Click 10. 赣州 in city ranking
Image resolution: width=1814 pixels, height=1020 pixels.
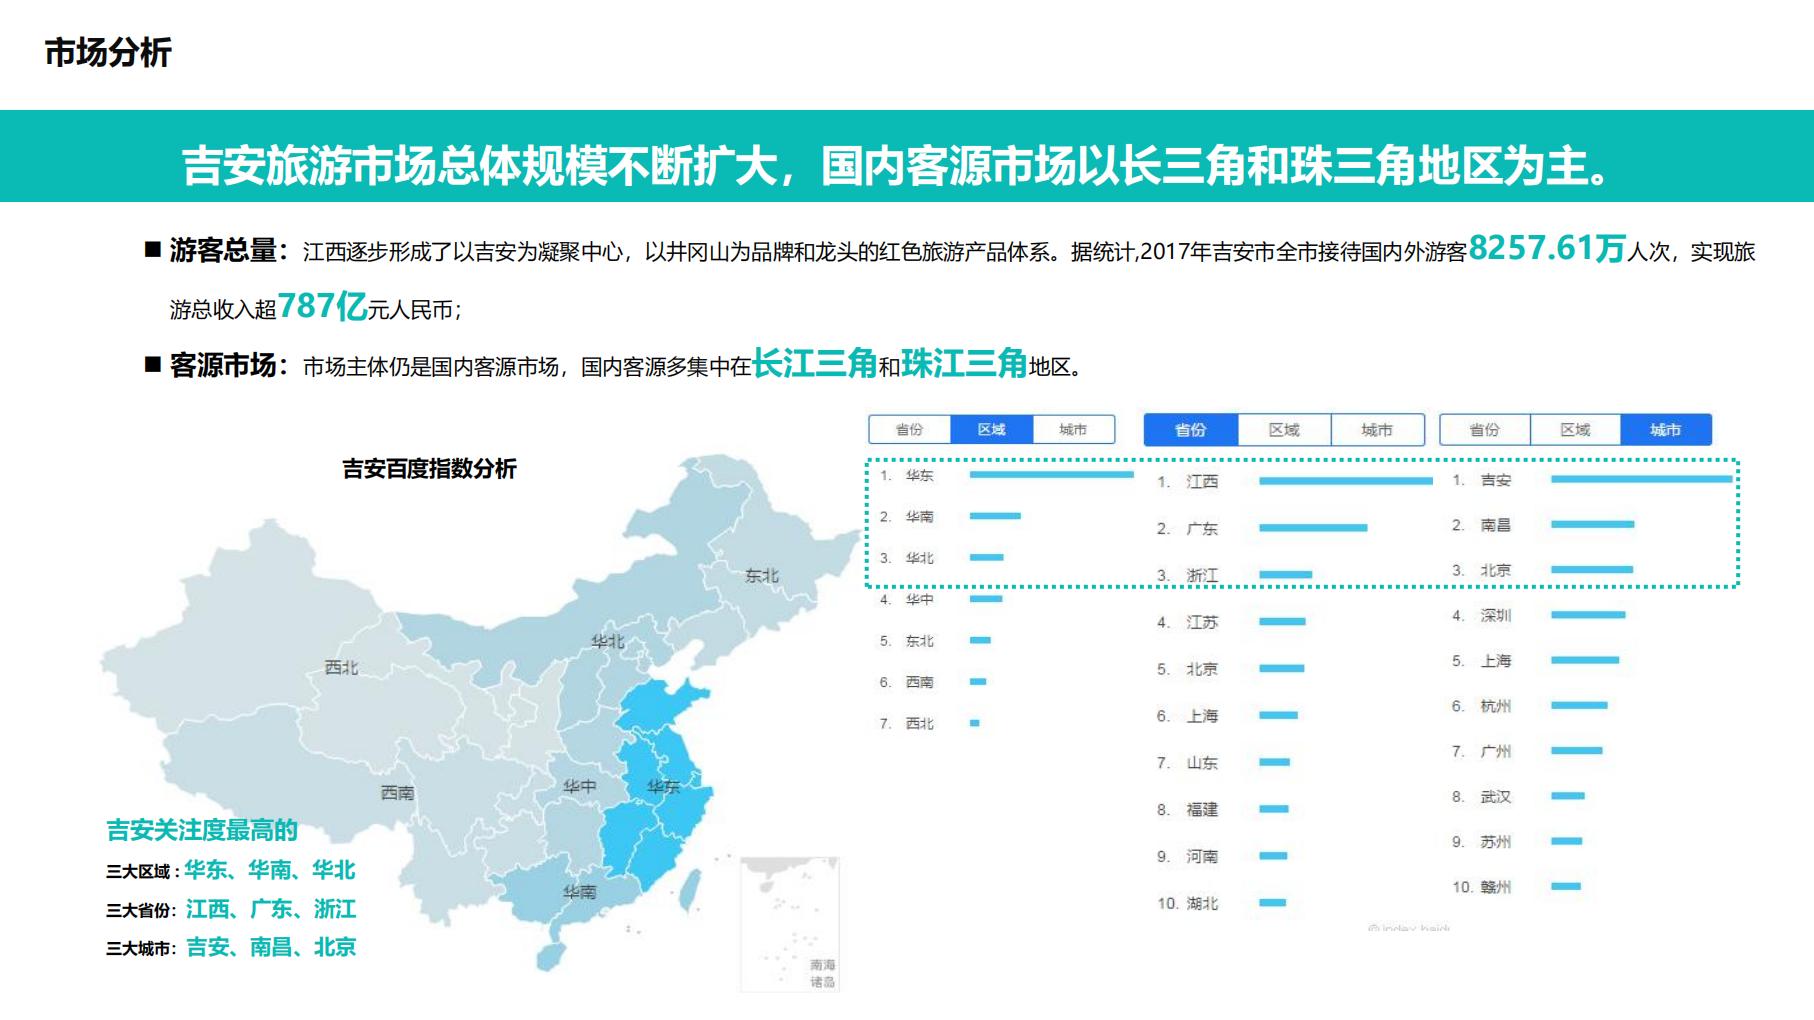[x=1482, y=887]
